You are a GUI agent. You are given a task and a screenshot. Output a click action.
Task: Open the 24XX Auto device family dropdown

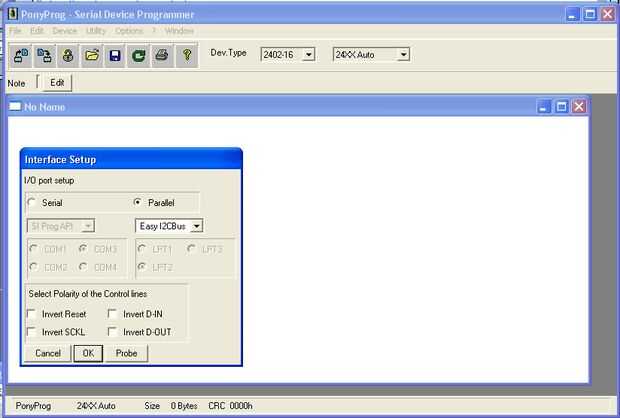403,55
